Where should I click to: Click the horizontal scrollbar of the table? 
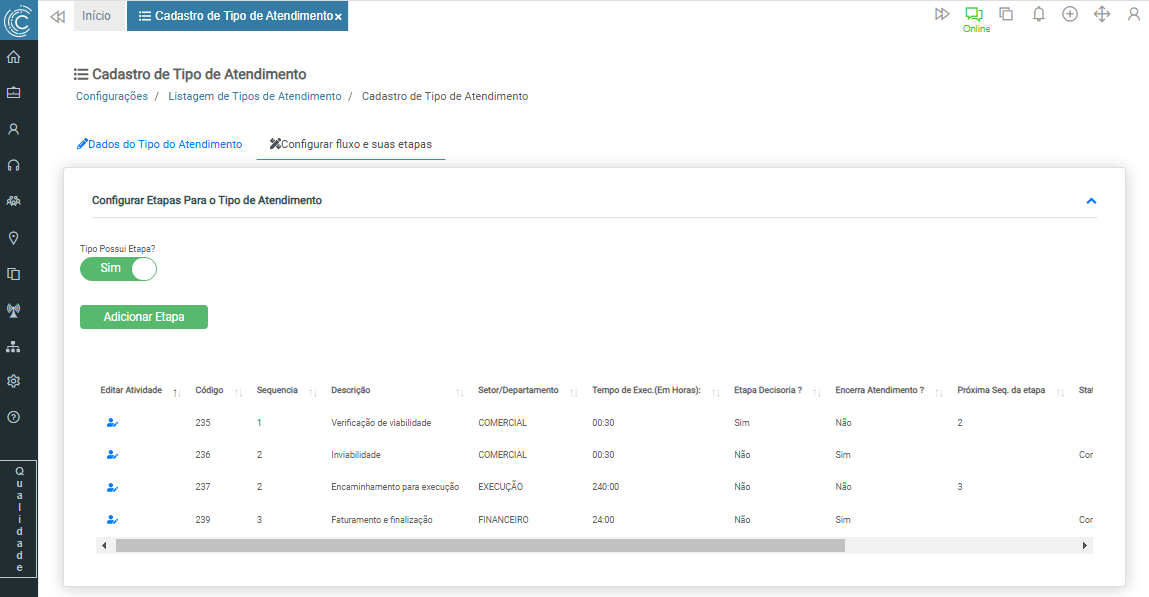pos(480,546)
